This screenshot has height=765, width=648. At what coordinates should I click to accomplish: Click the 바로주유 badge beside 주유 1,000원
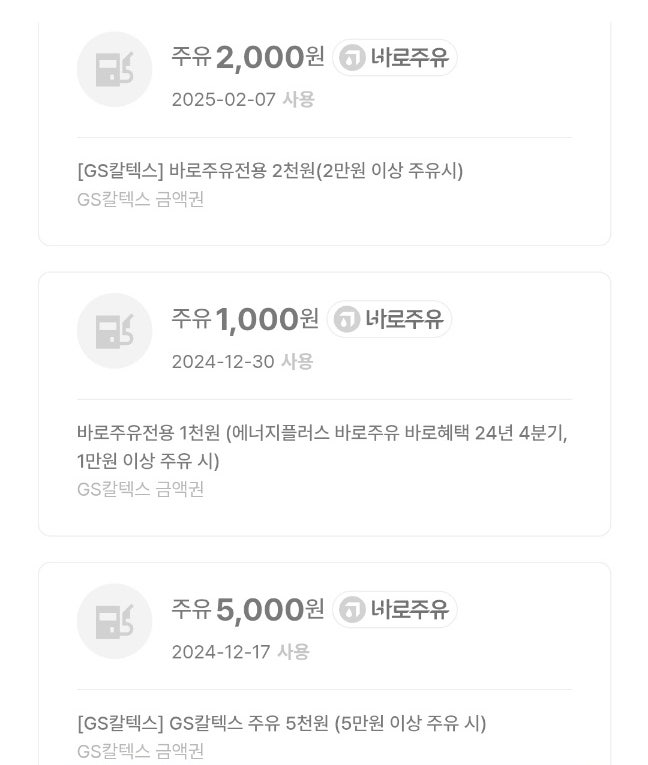390,320
